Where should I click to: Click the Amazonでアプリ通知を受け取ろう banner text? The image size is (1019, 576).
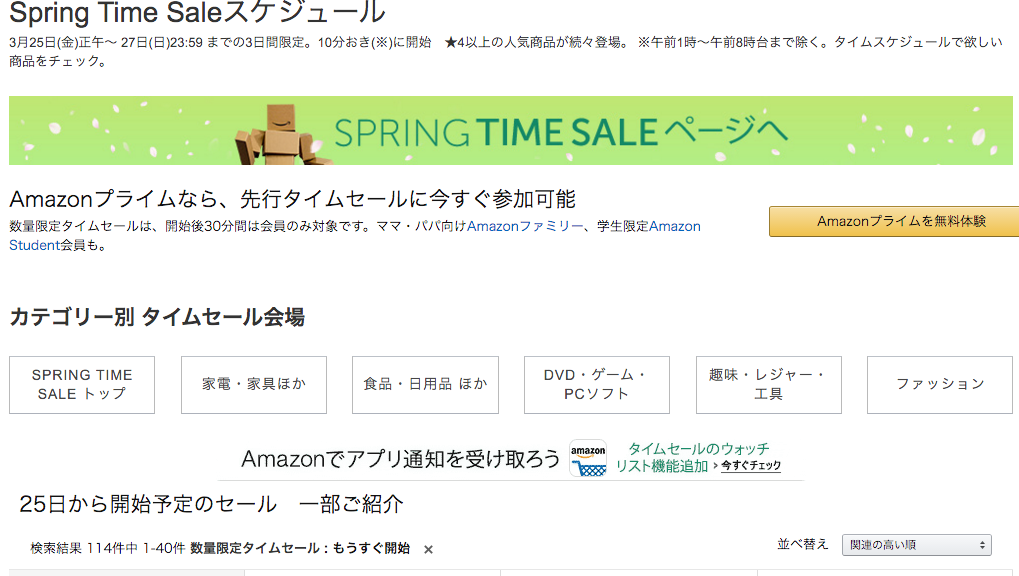pos(401,459)
